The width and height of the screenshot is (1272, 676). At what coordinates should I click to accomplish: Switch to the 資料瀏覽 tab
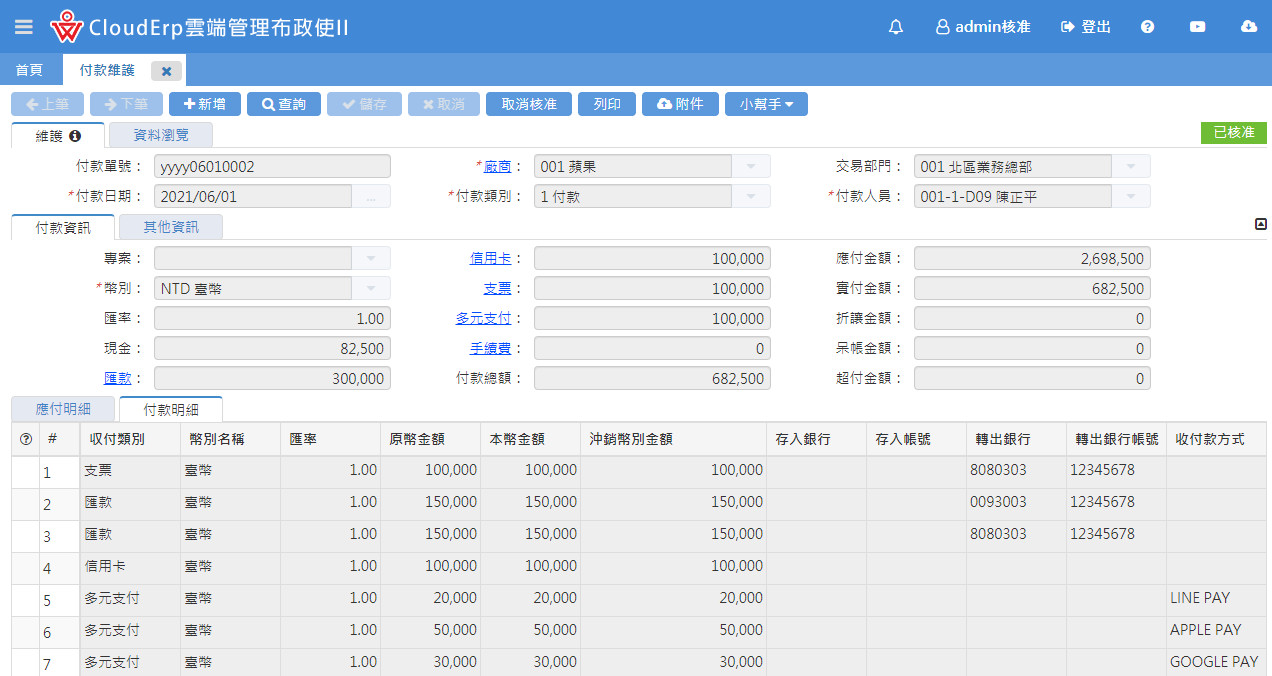pyautogui.click(x=160, y=135)
